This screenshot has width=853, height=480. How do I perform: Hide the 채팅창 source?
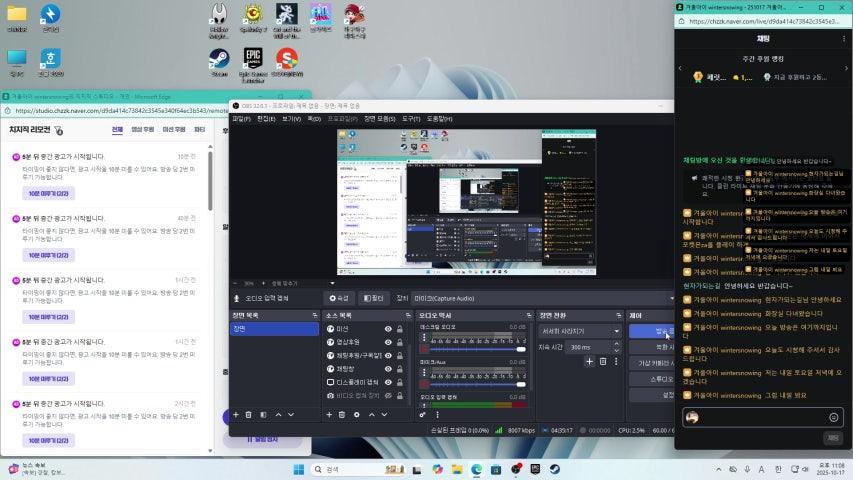388,369
